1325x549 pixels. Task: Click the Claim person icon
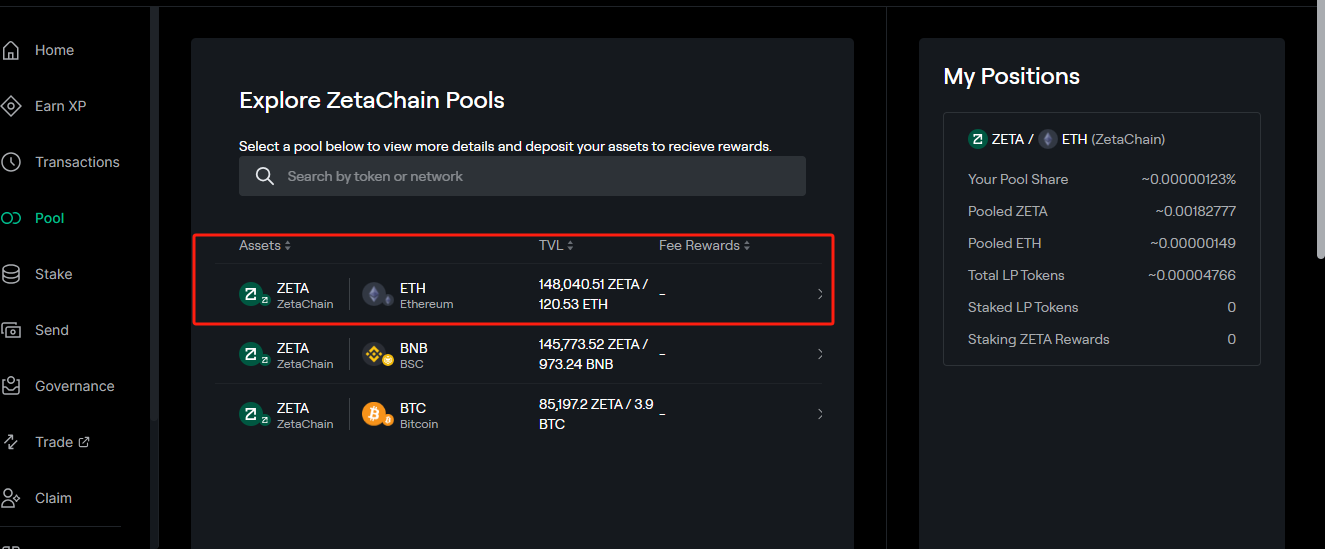click(11, 498)
